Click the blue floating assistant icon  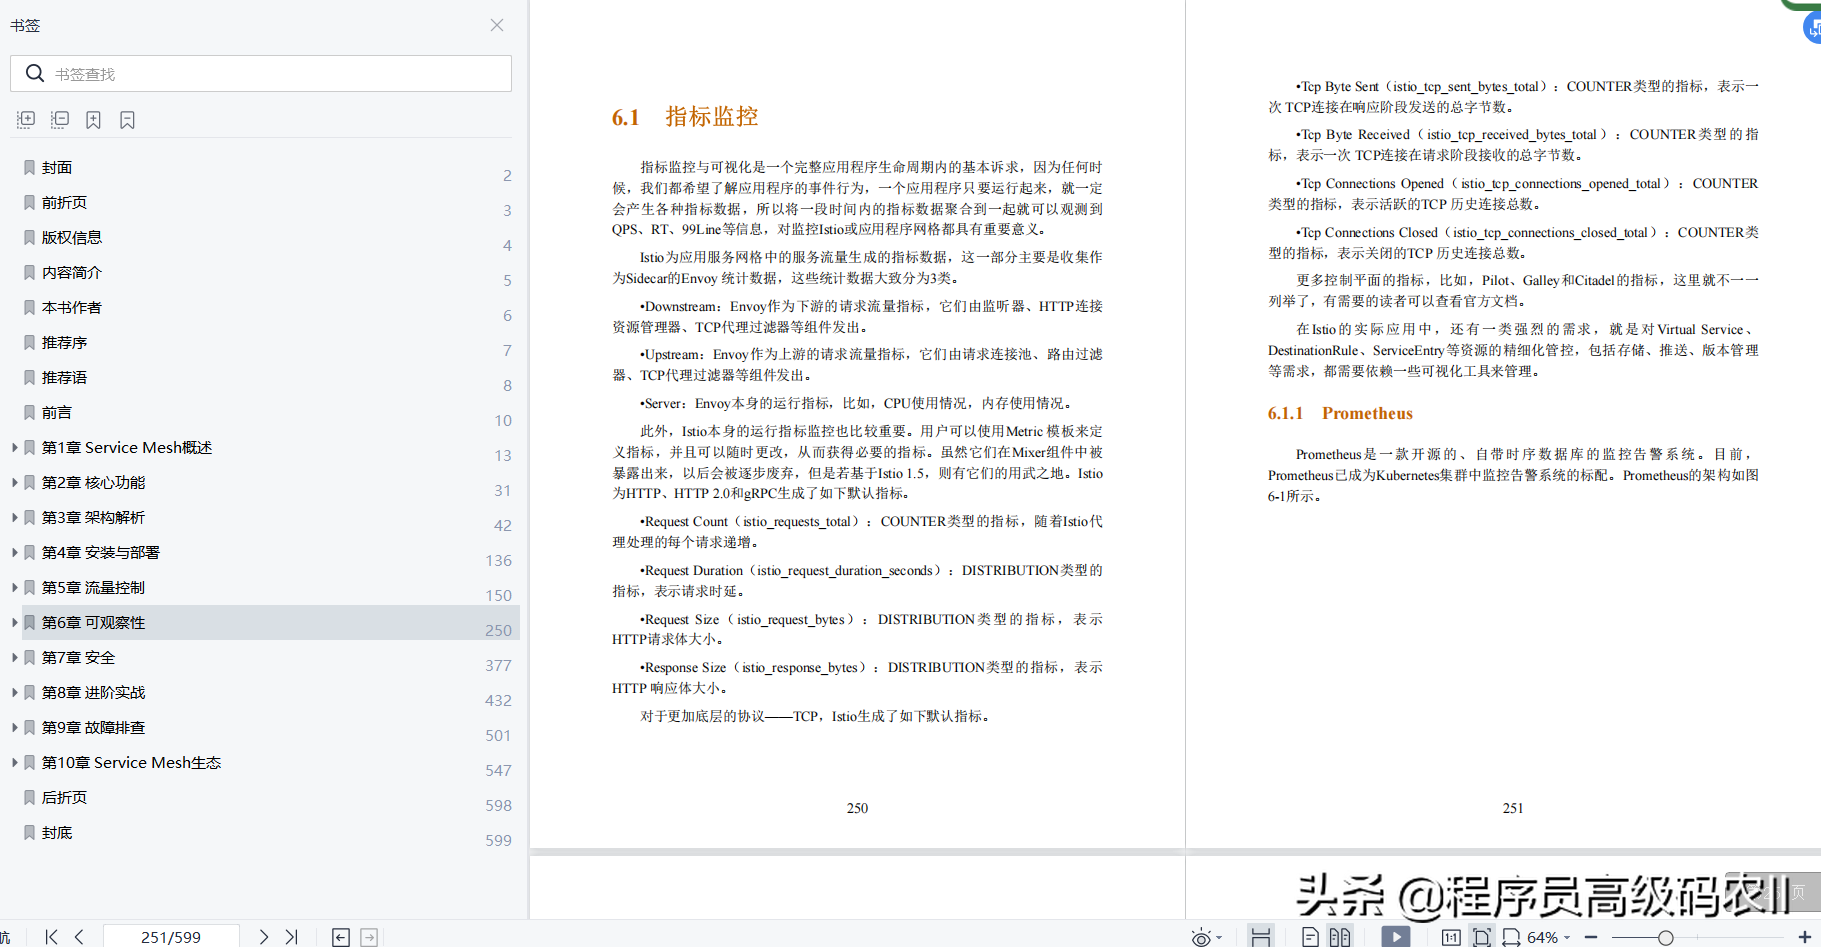[1812, 28]
